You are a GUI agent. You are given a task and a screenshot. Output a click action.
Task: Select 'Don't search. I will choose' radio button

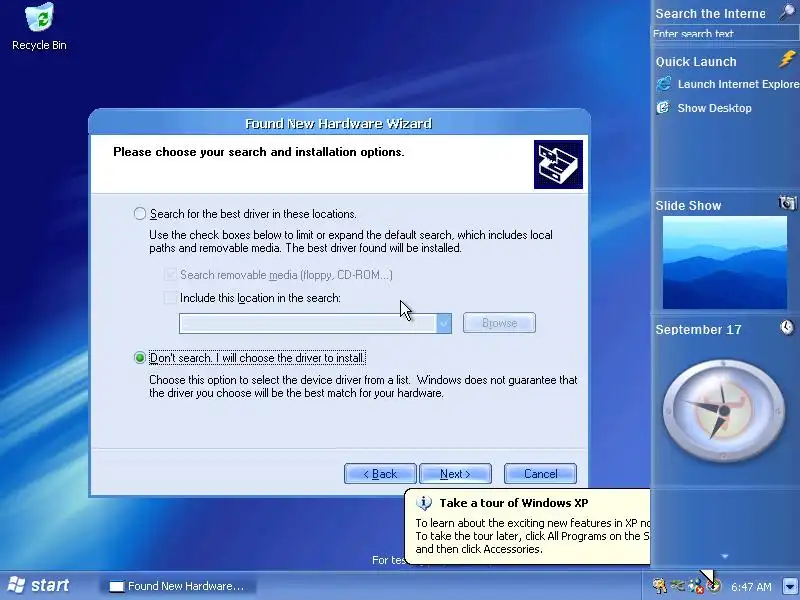pyautogui.click(x=140, y=358)
